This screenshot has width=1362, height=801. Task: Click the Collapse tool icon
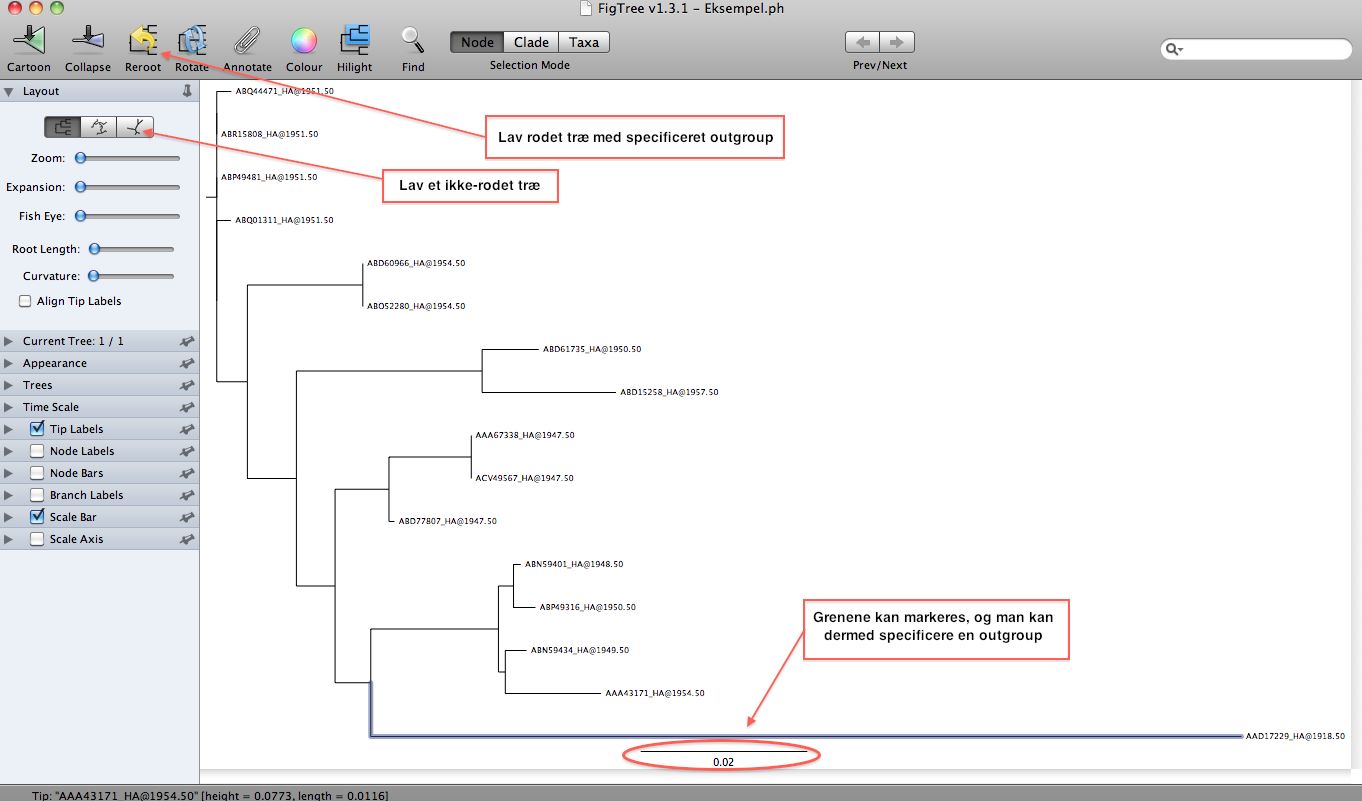point(88,41)
